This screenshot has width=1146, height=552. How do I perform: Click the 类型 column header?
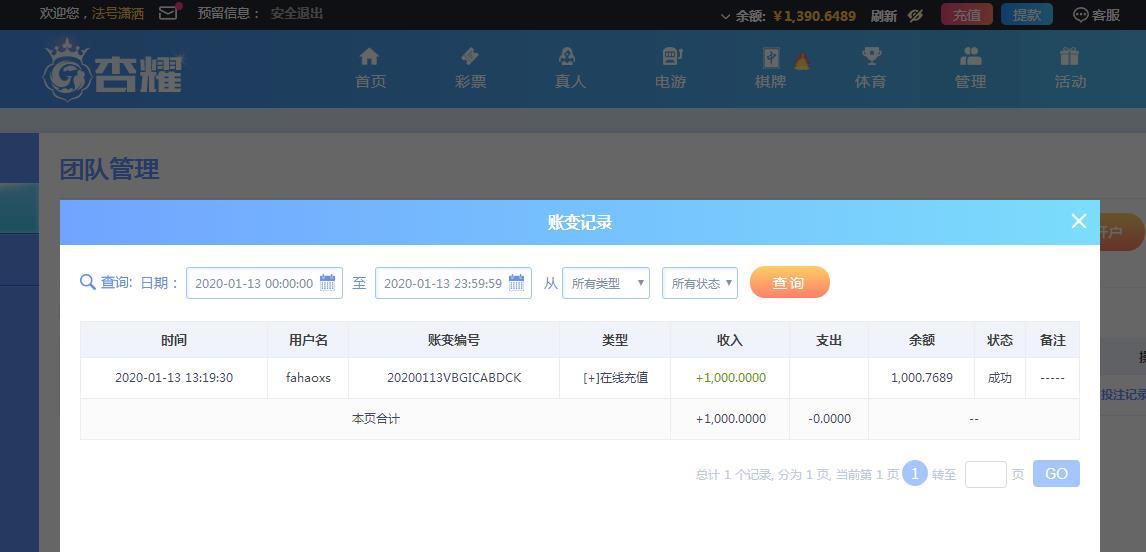tap(615, 340)
